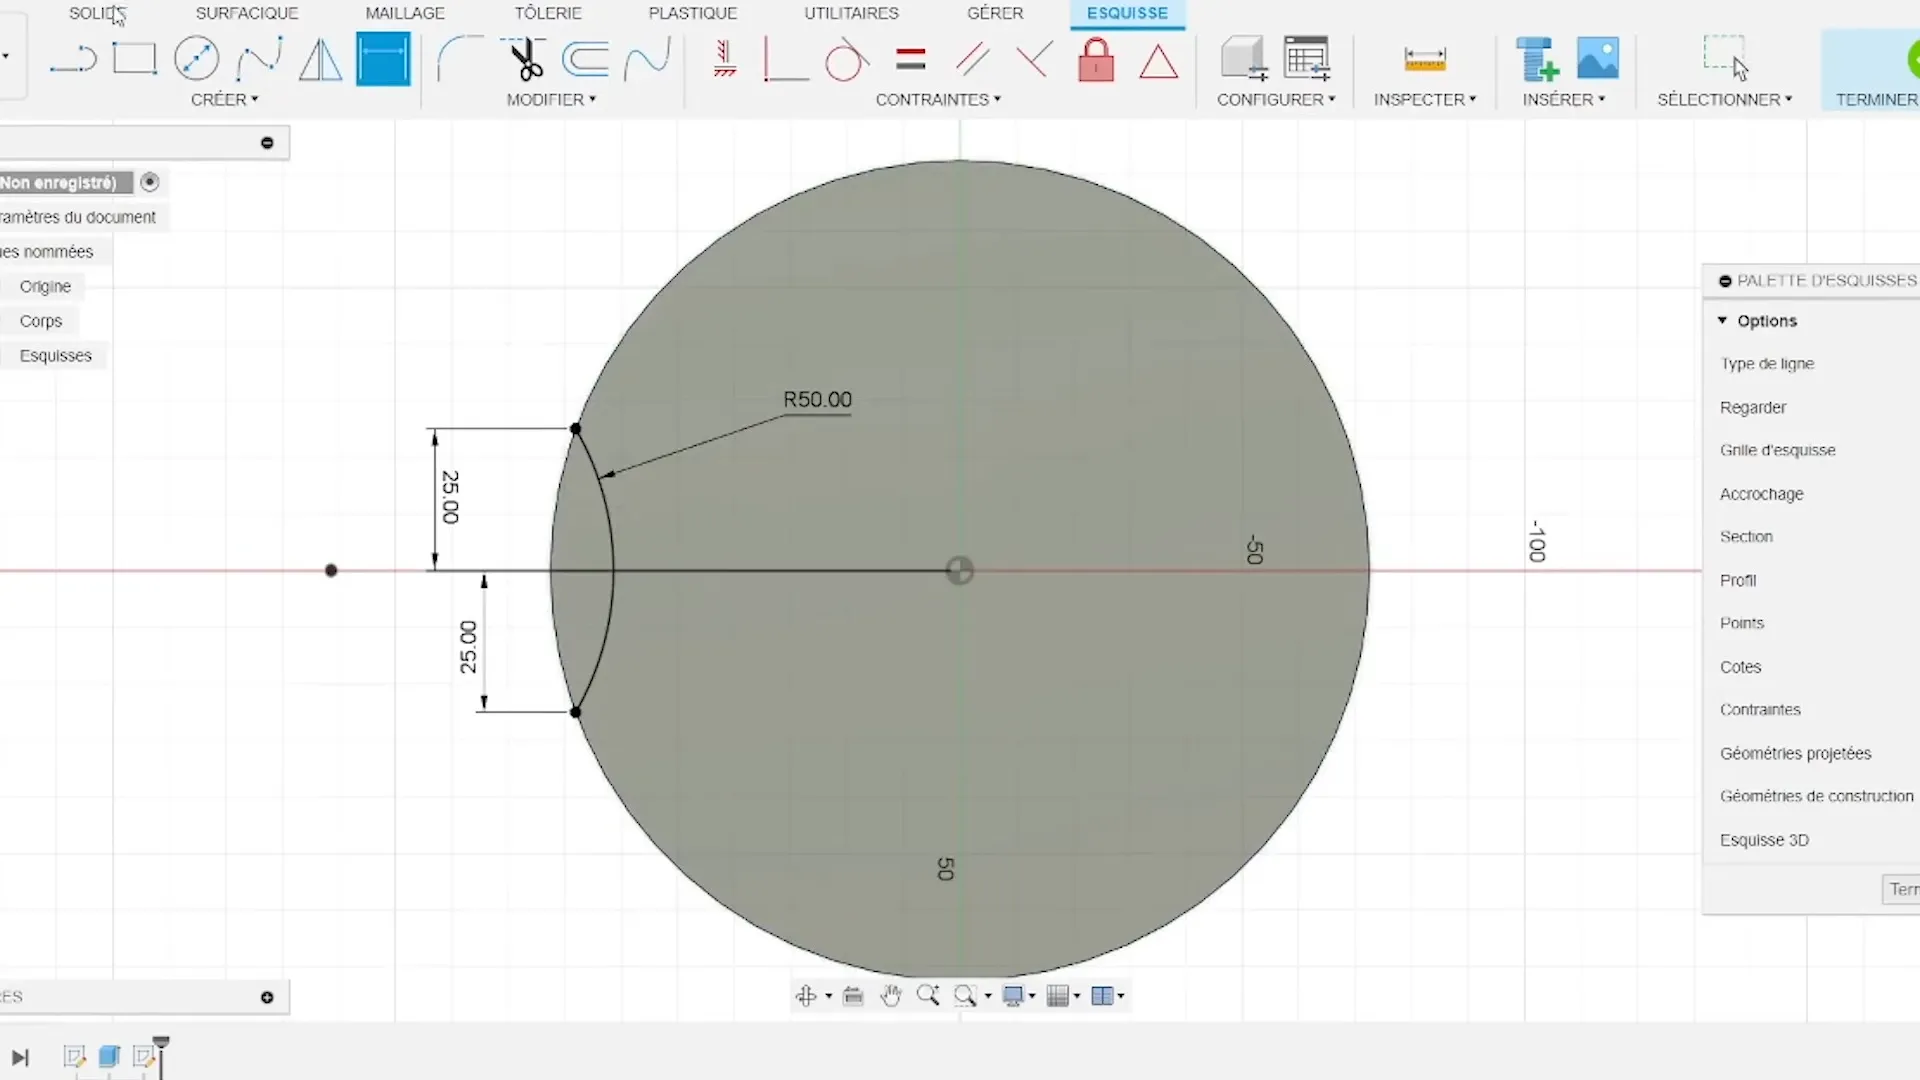The image size is (1920, 1080).
Task: Click the Measure tool in Inspecter
Action: [1425, 60]
